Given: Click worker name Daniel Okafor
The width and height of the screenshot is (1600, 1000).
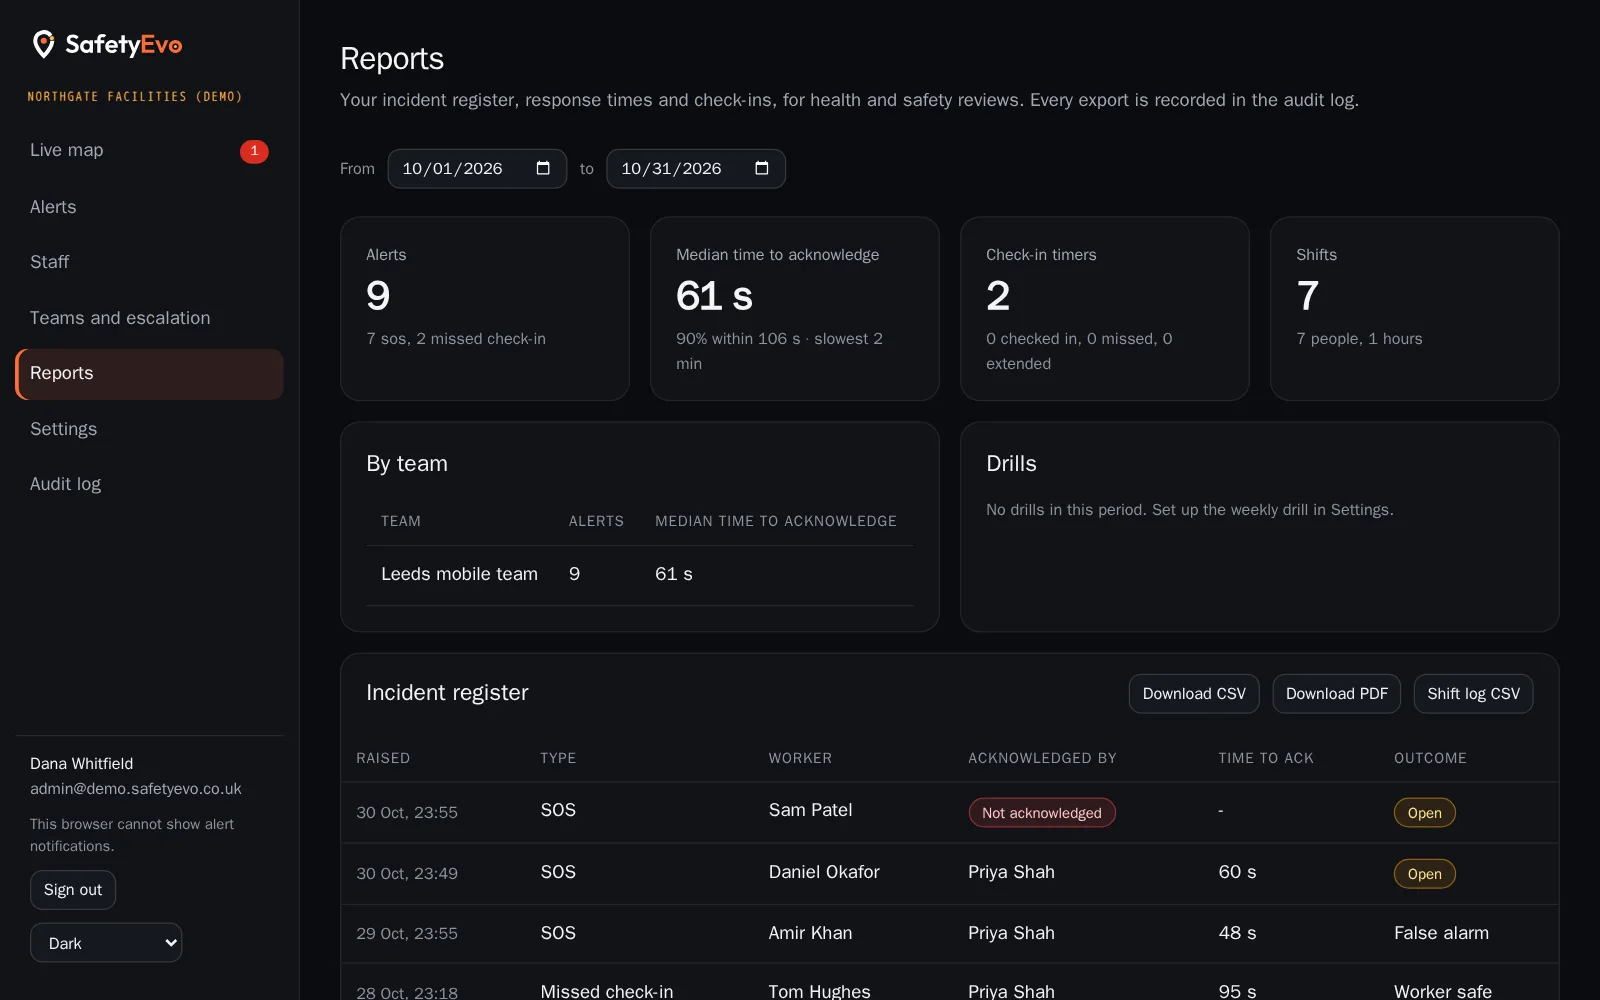Looking at the screenshot, I should pos(824,872).
